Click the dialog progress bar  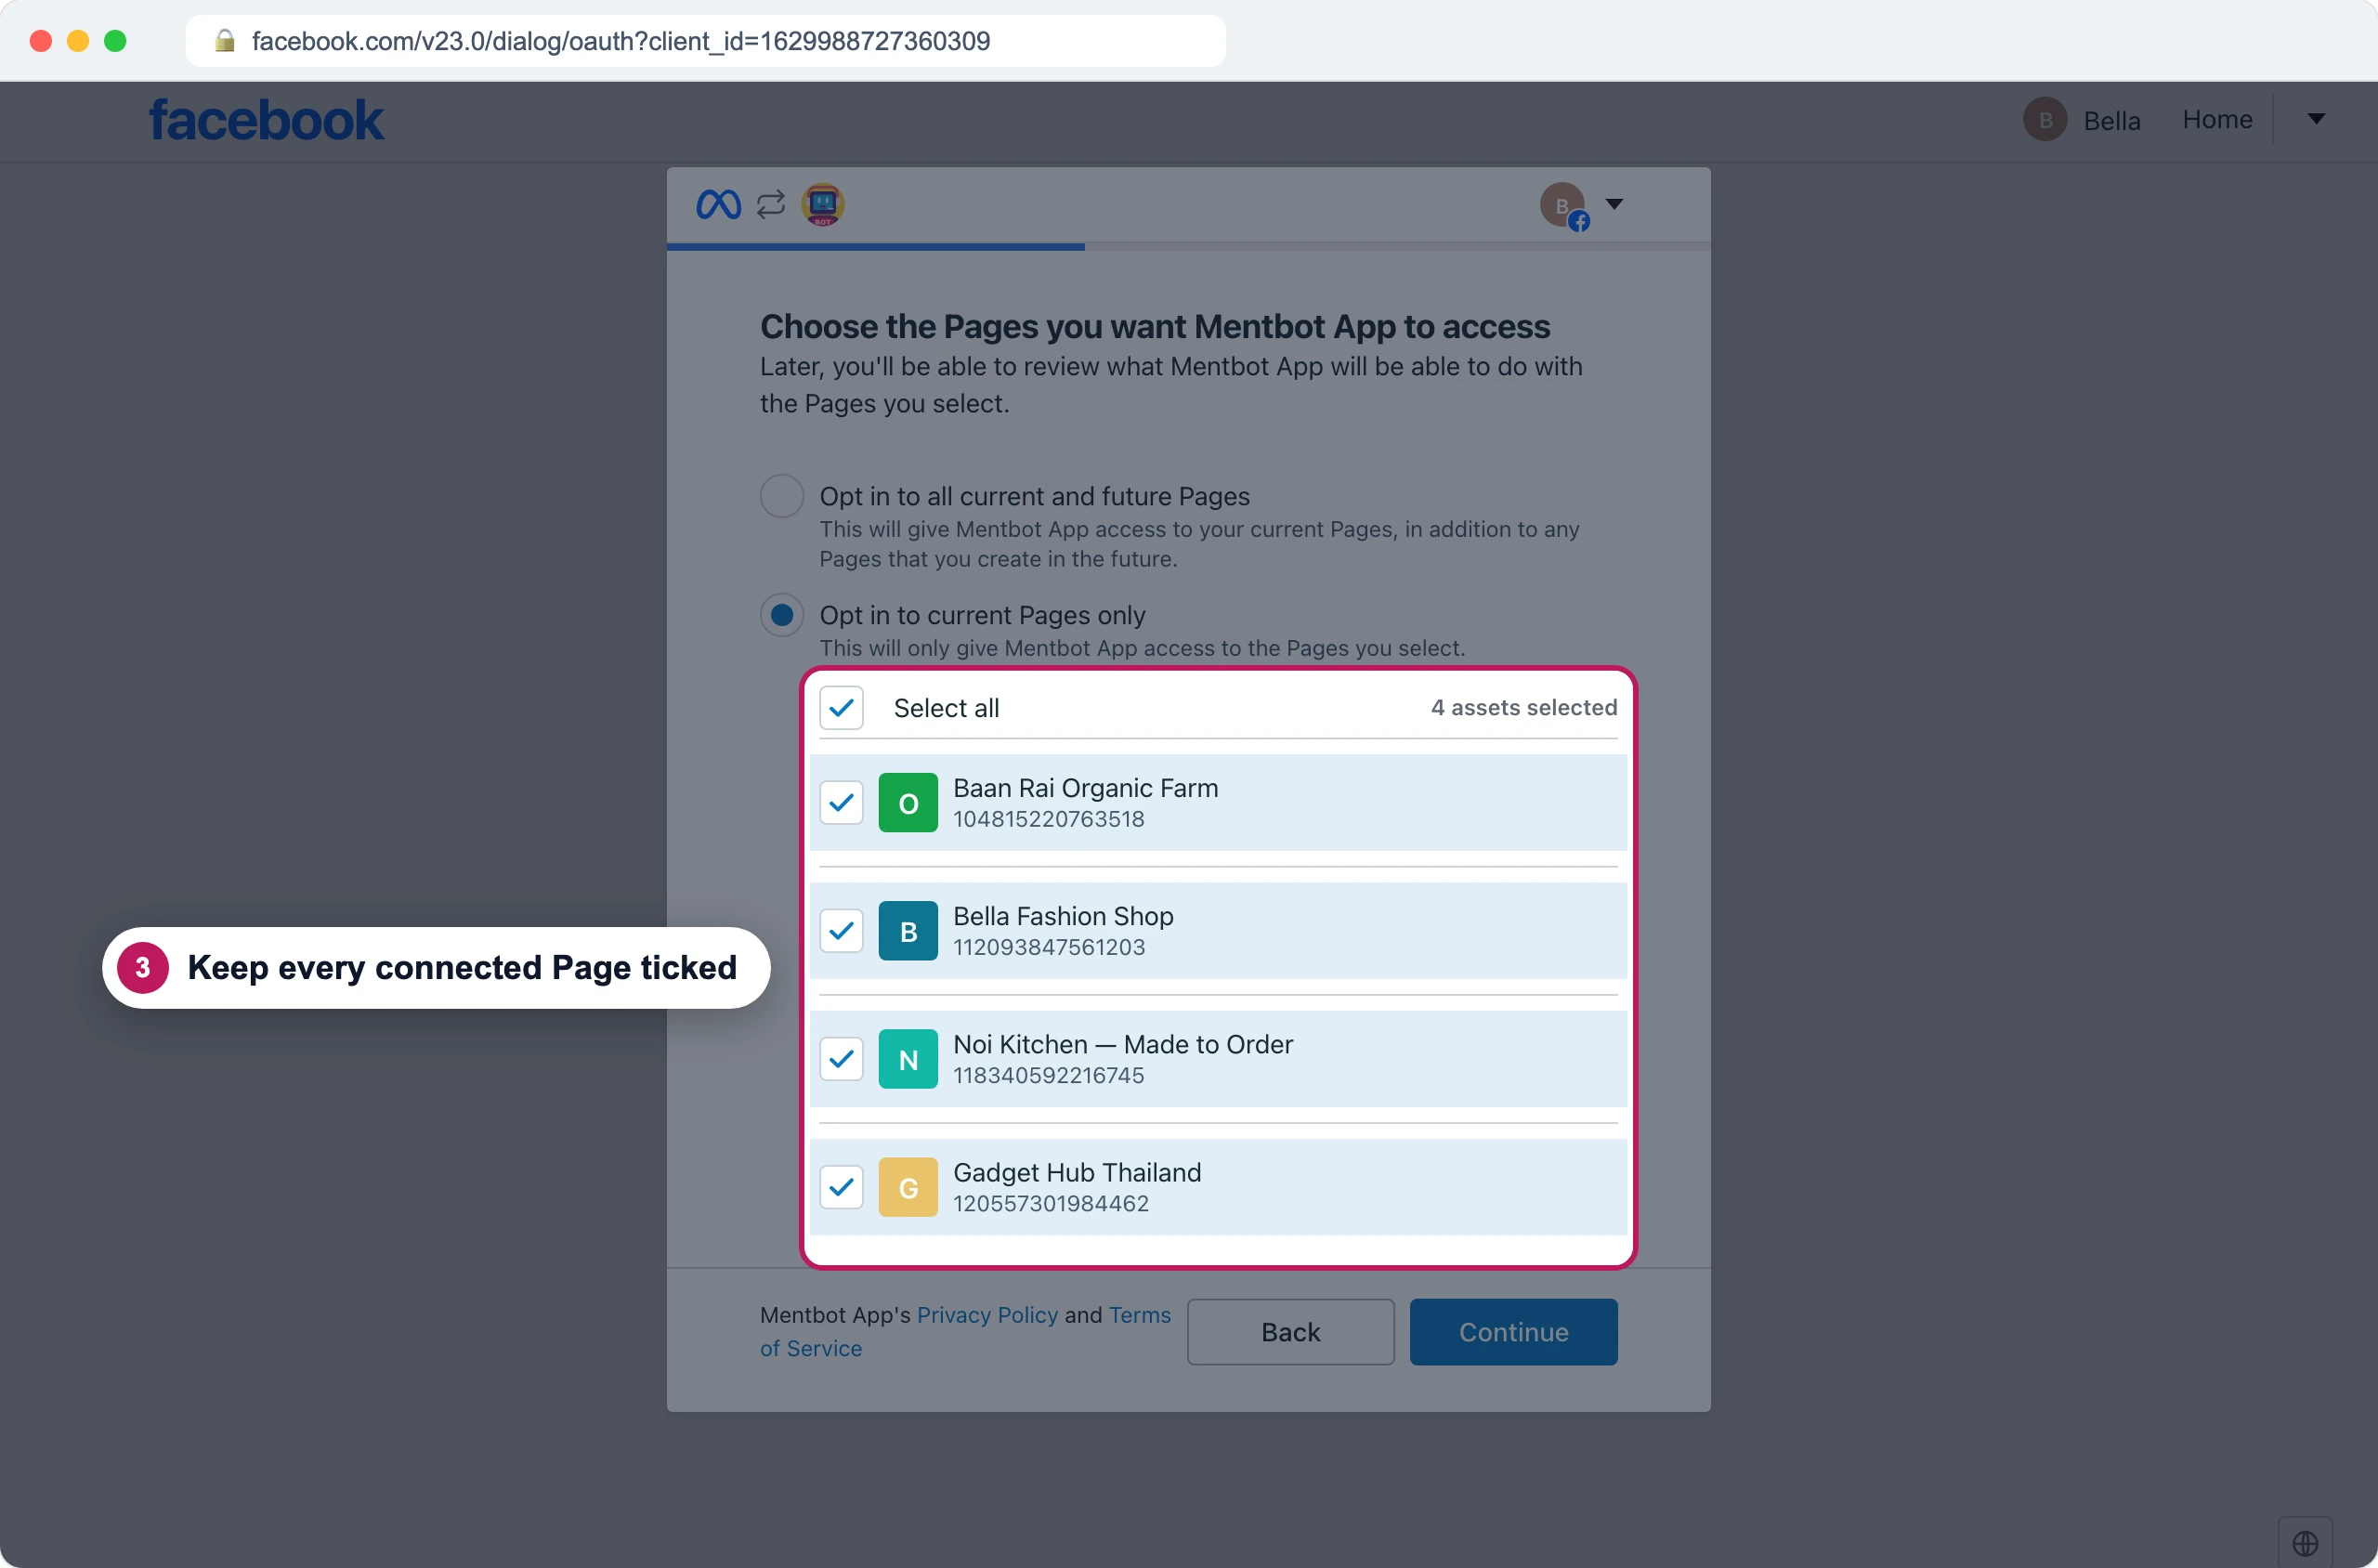[x=1188, y=246]
